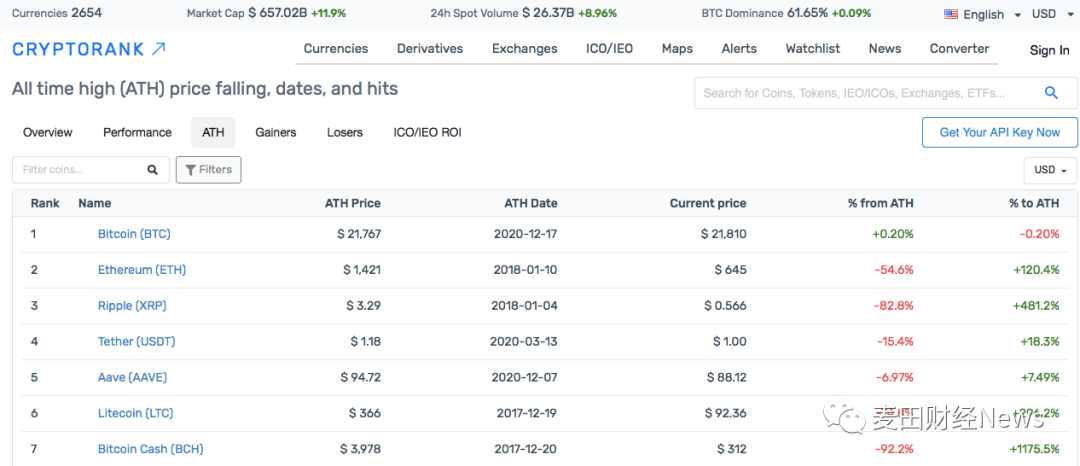Screen dimensions: 1080x466
Task: Open the Exchanges menu
Action: pyautogui.click(x=525, y=49)
